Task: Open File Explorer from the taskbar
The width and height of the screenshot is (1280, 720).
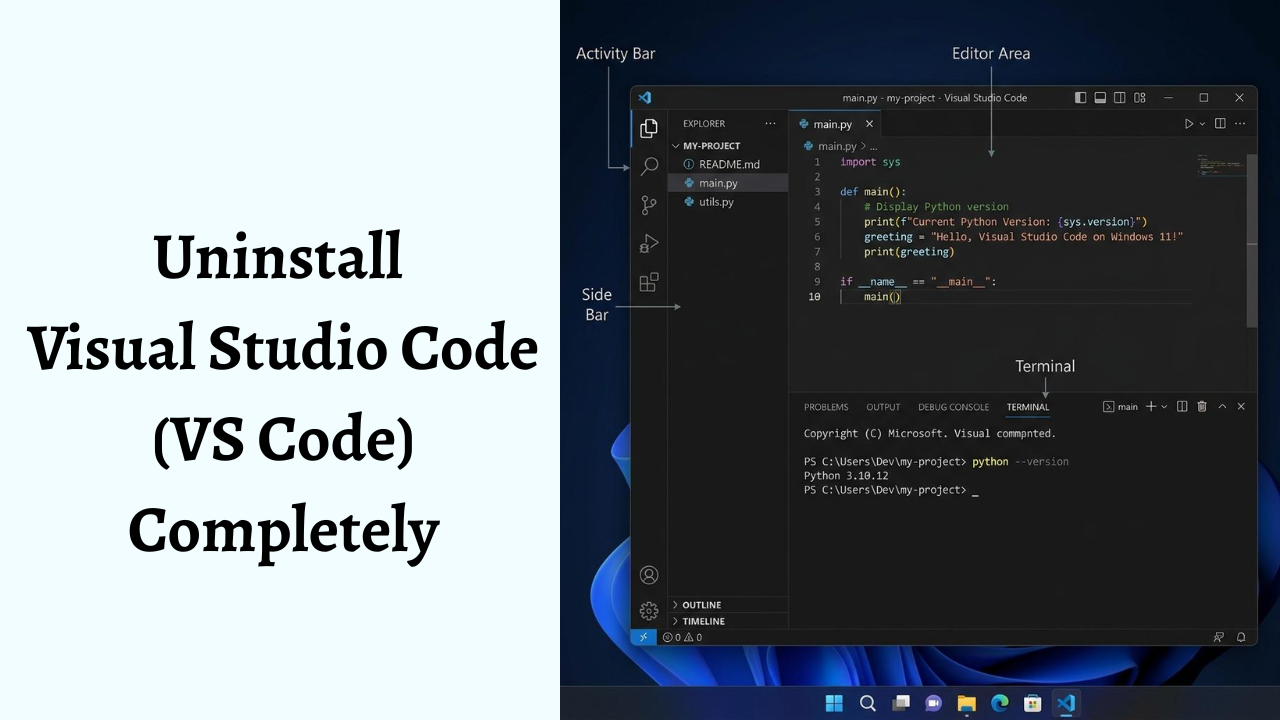Action: pos(966,703)
